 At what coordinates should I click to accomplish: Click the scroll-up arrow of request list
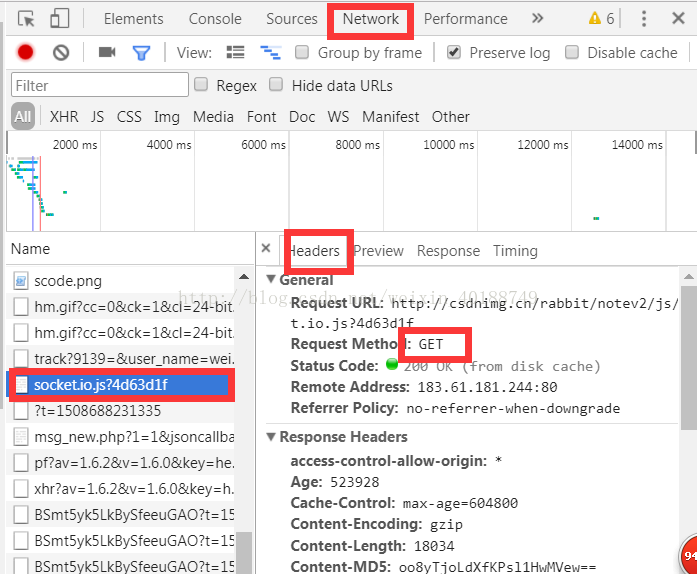(244, 277)
